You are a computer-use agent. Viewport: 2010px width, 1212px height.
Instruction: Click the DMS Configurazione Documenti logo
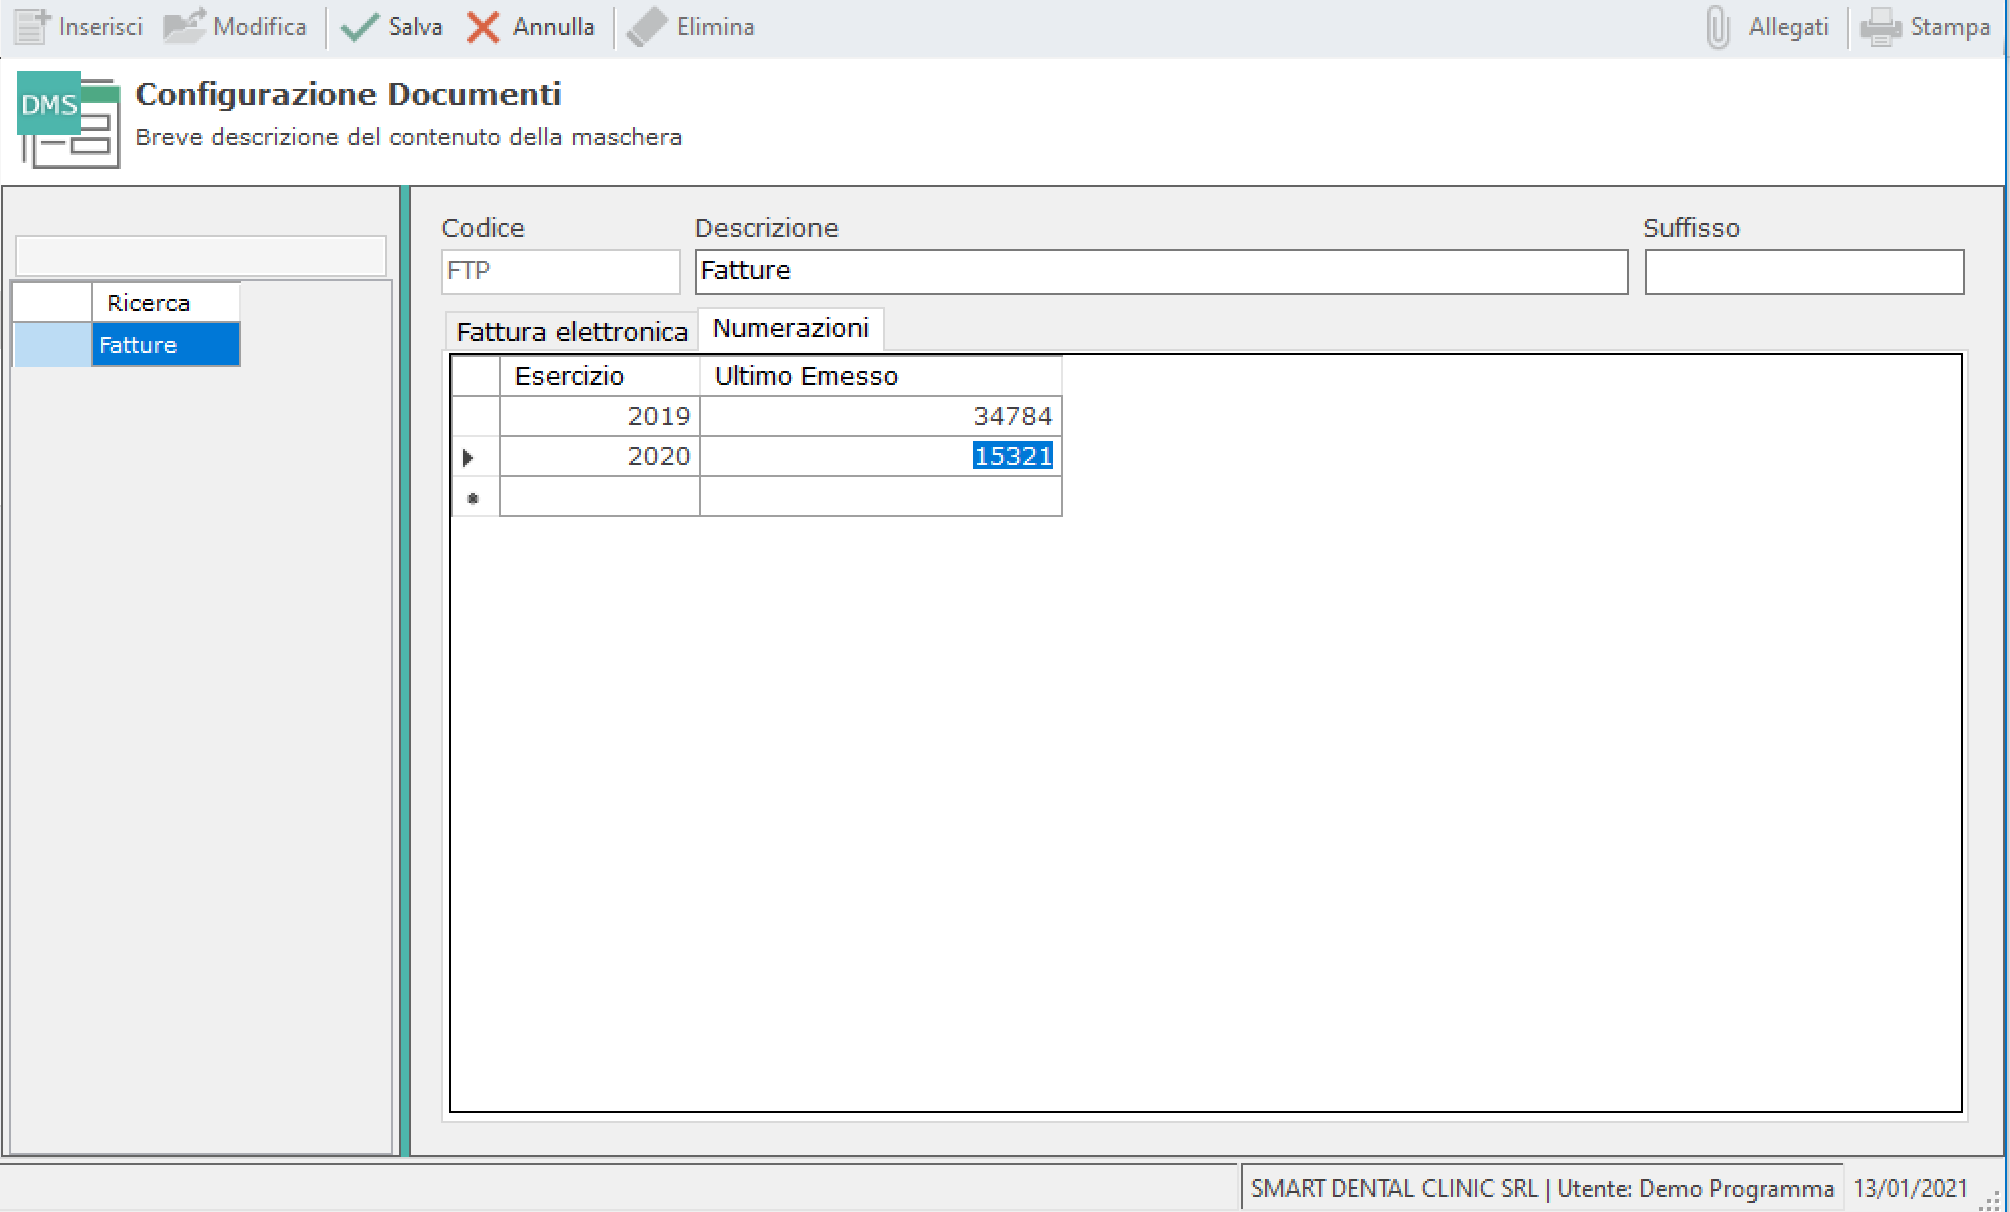(x=68, y=119)
